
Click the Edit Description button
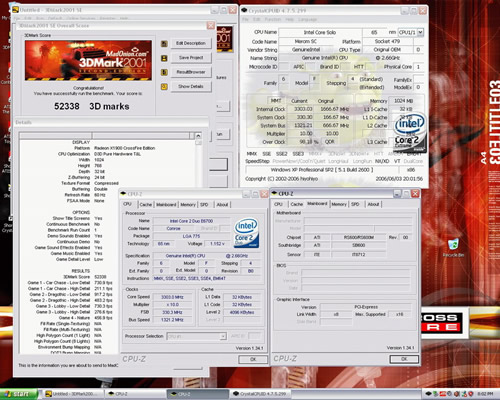click(x=191, y=43)
